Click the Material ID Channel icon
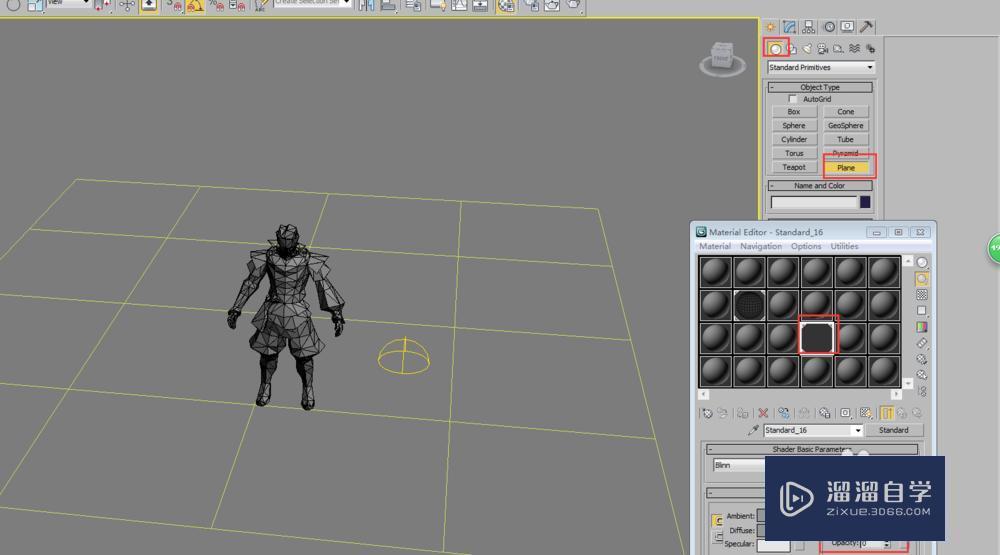Viewport: 1000px width, 555px height. (845, 413)
